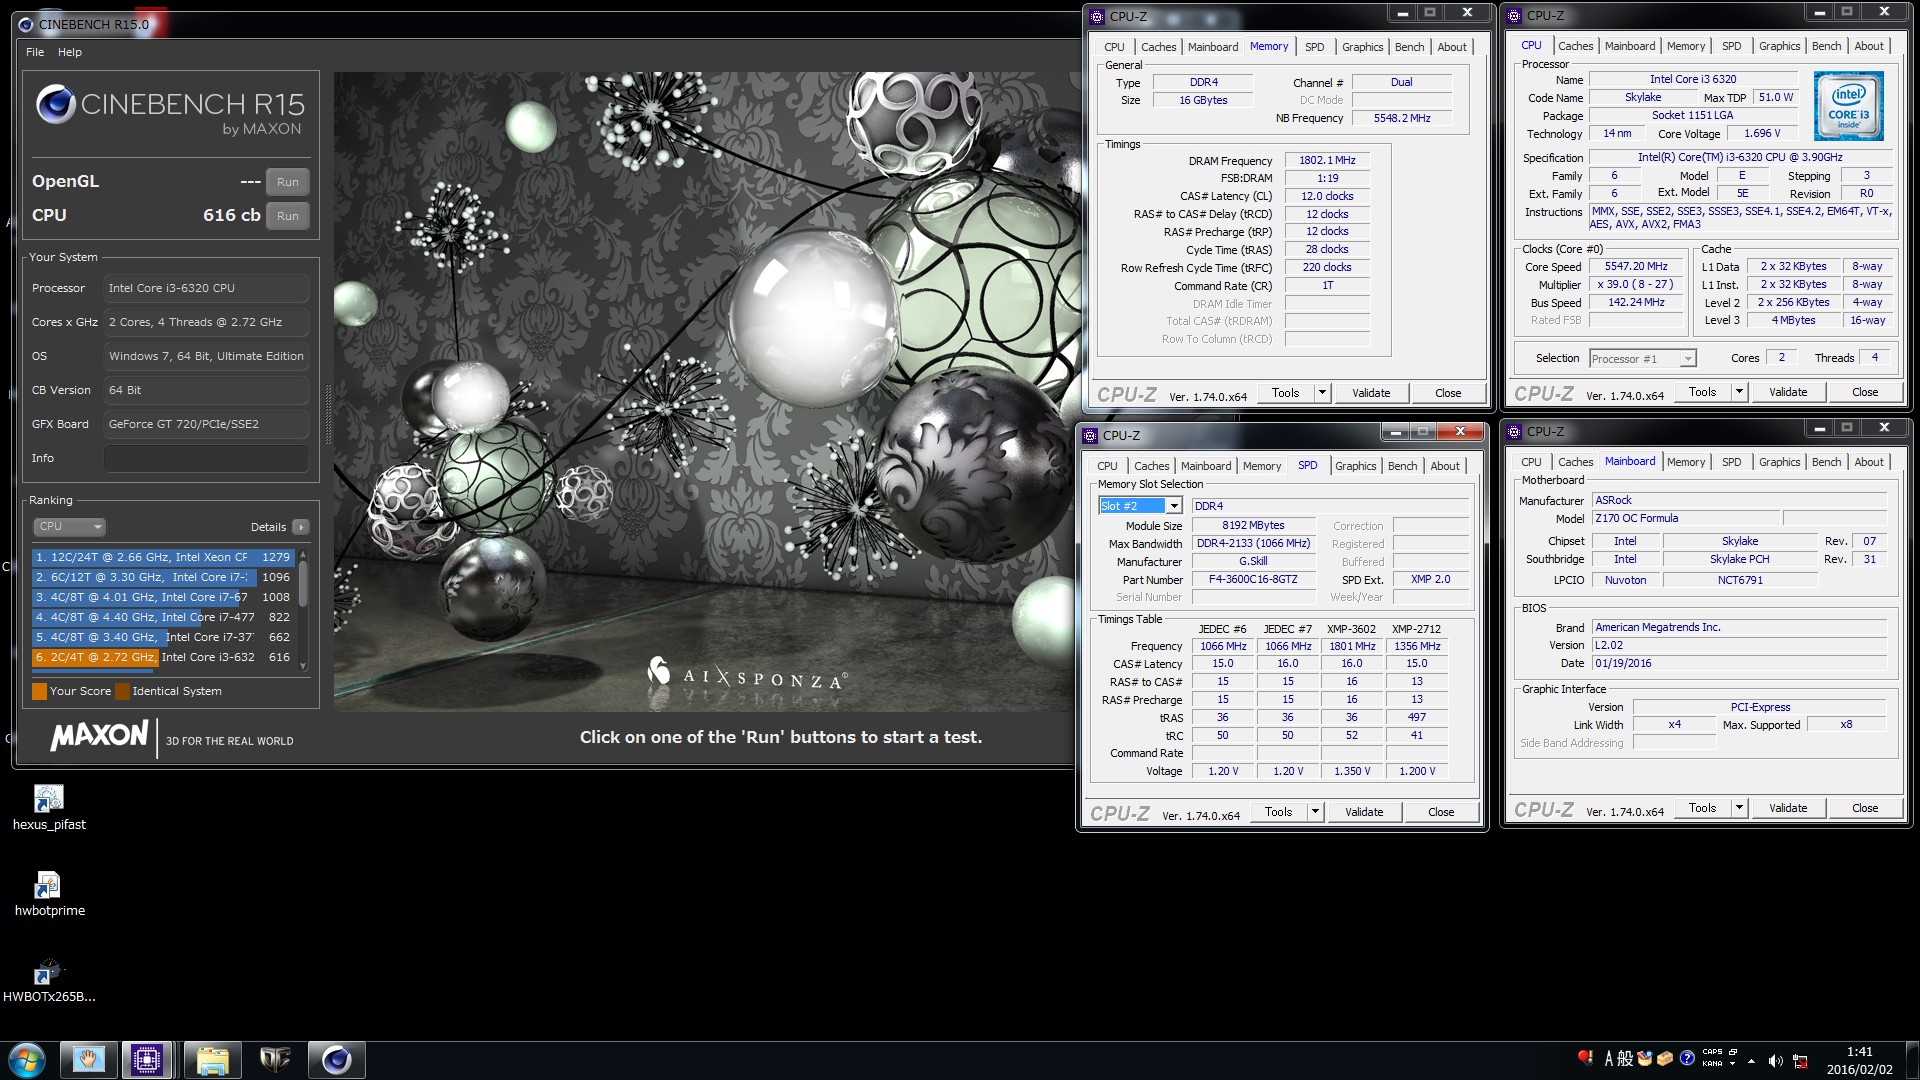Select the SPD tab in the CPU-Z Memory window

tap(1314, 47)
